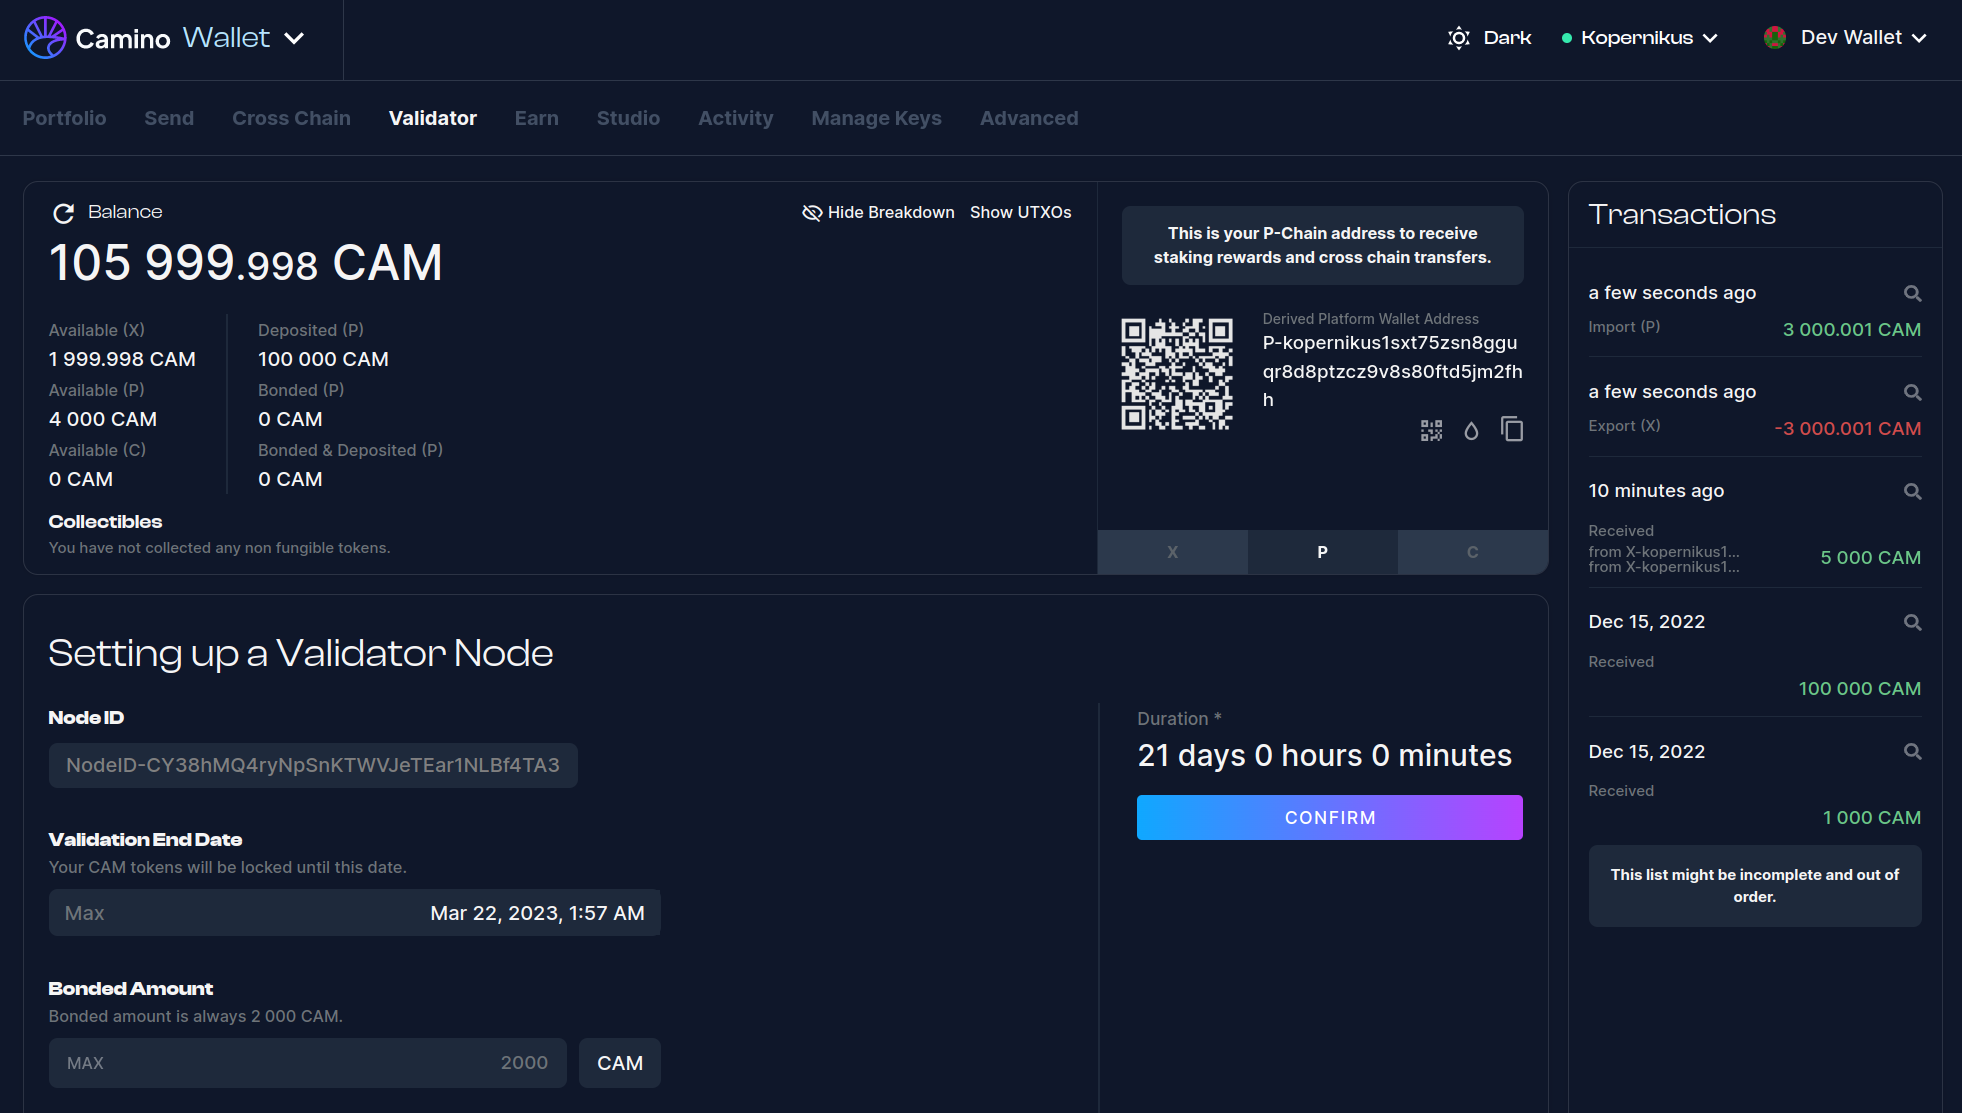Switch to the Cross Chain tab
Screen dimensions: 1962x1113
291,118
